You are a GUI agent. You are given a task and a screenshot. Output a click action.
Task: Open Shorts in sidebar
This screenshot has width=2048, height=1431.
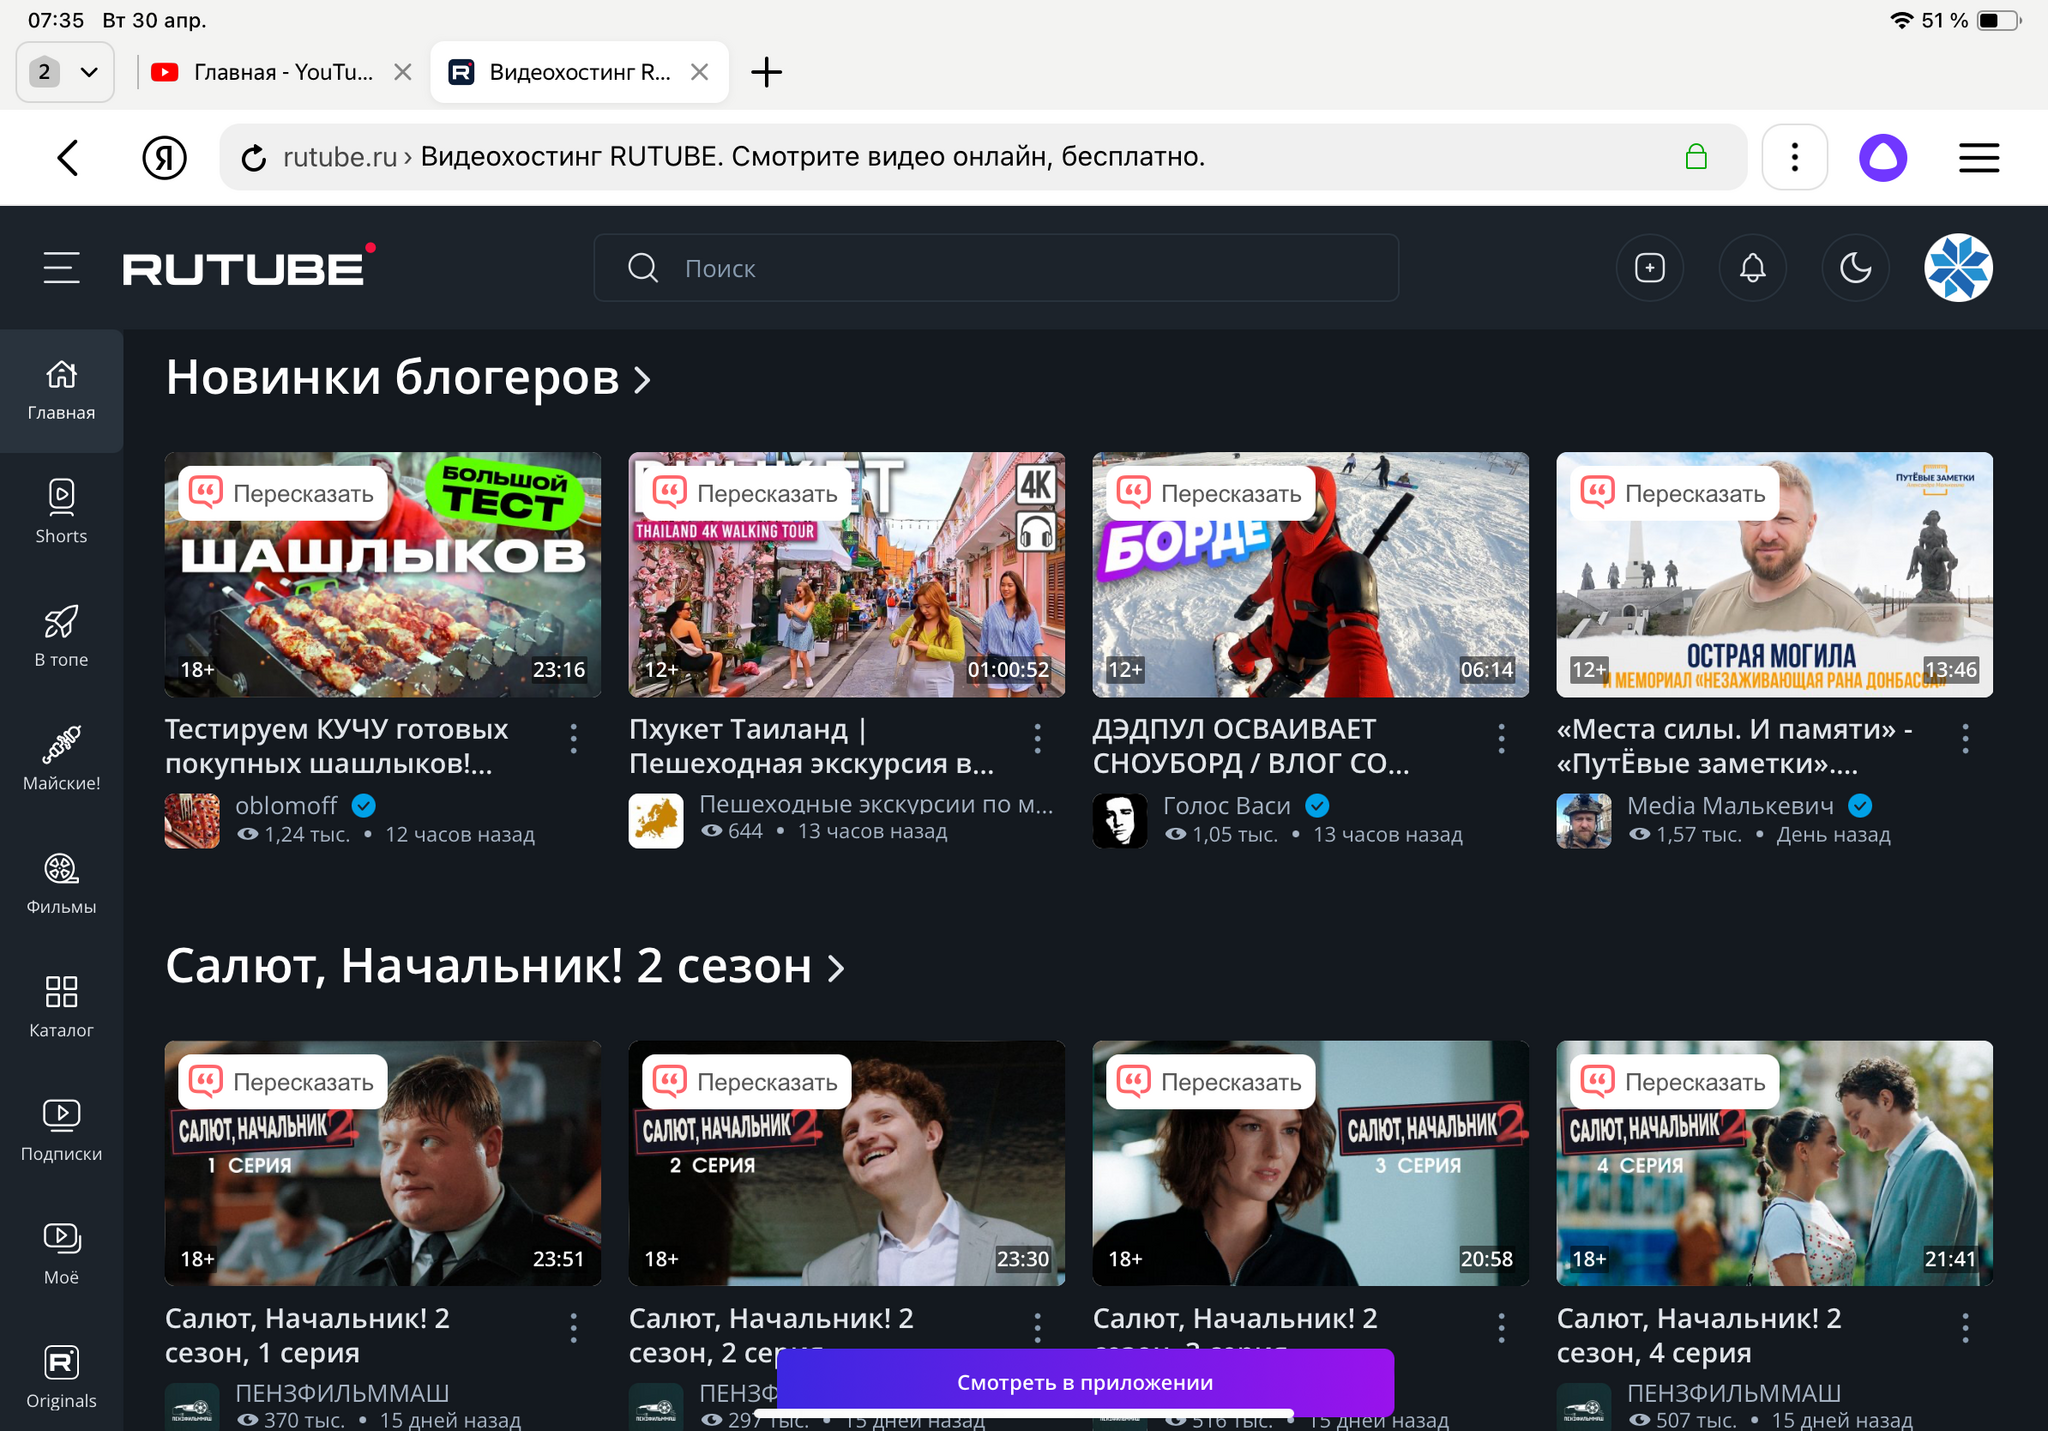[x=61, y=512]
